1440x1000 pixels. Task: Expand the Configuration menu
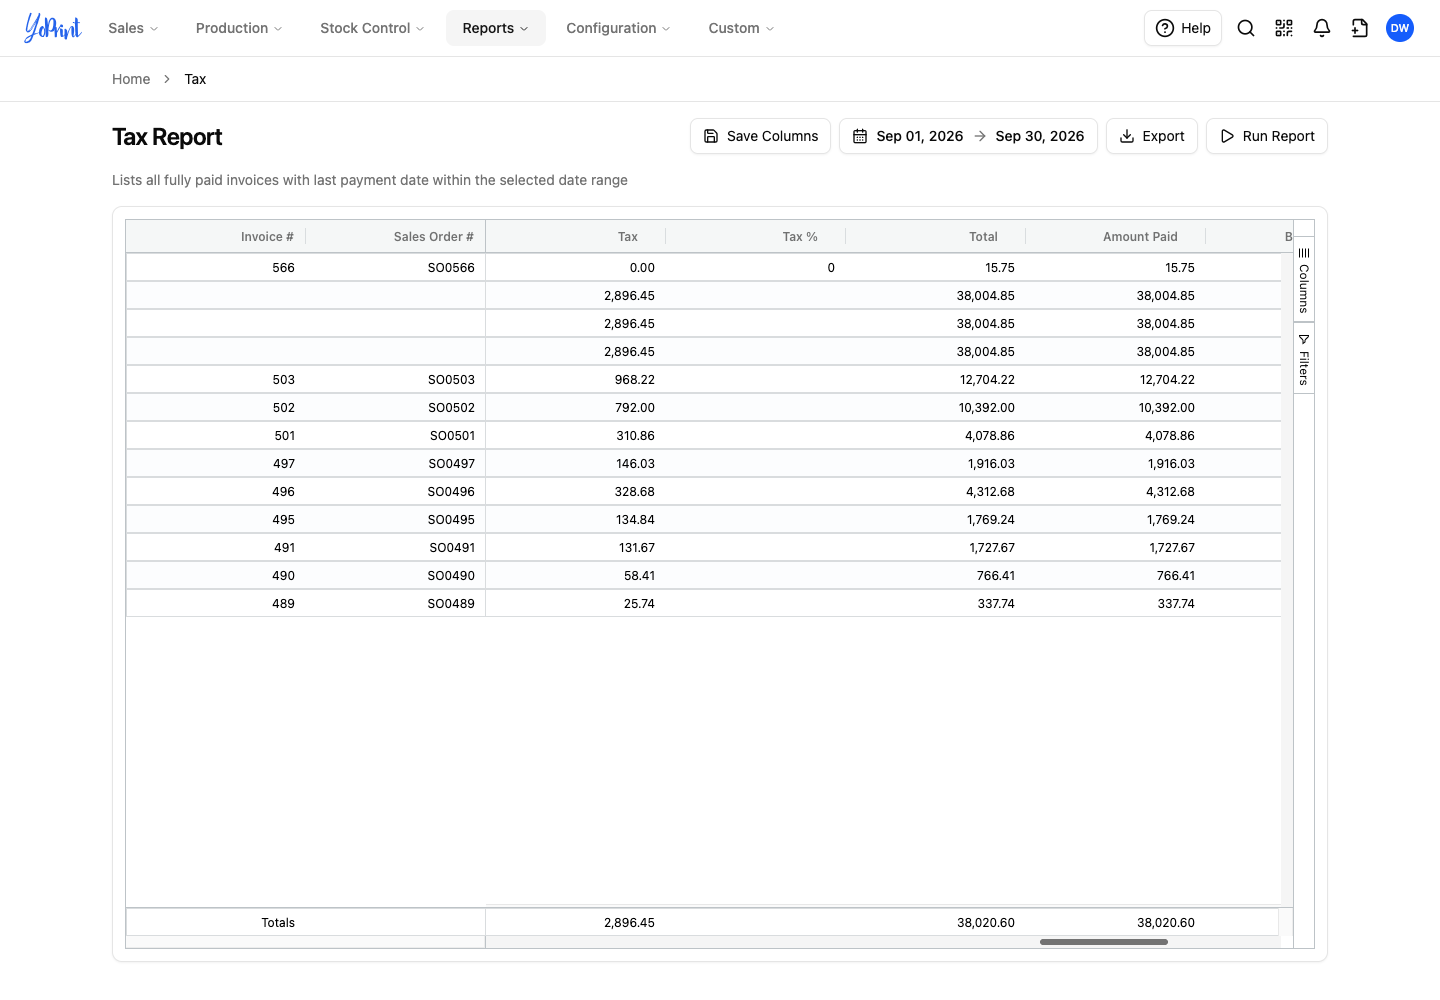click(618, 28)
